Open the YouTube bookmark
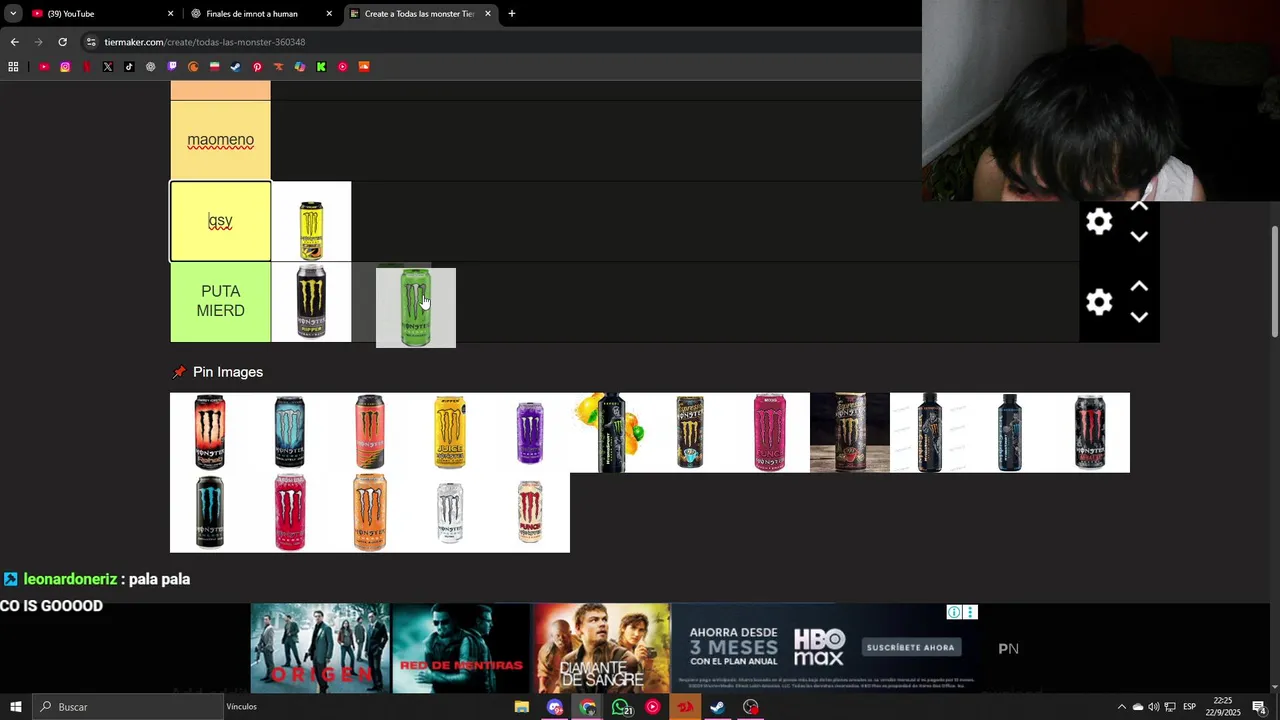This screenshot has height=720, width=1280. pos(44,67)
